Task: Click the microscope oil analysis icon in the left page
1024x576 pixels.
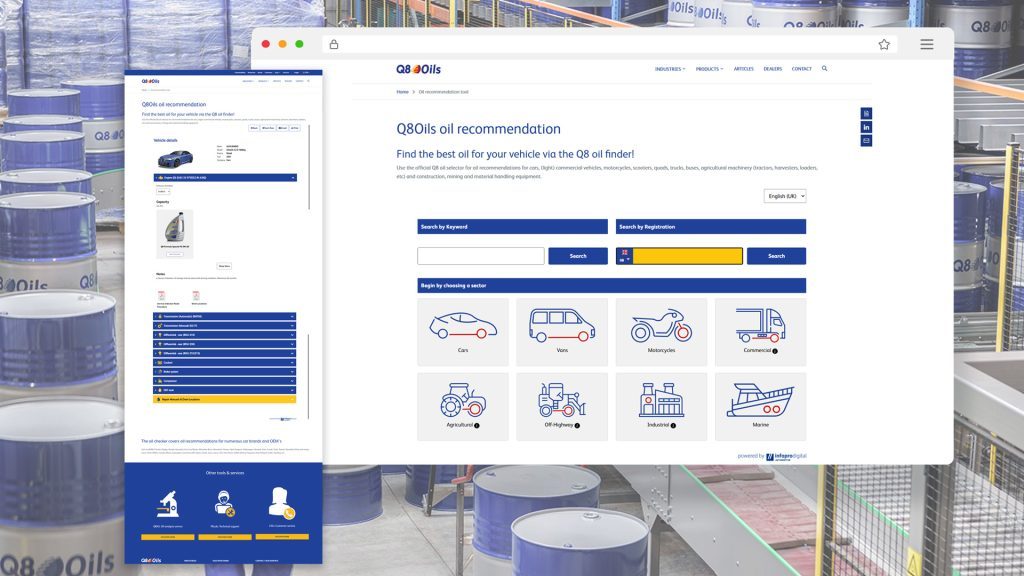Action: 168,504
